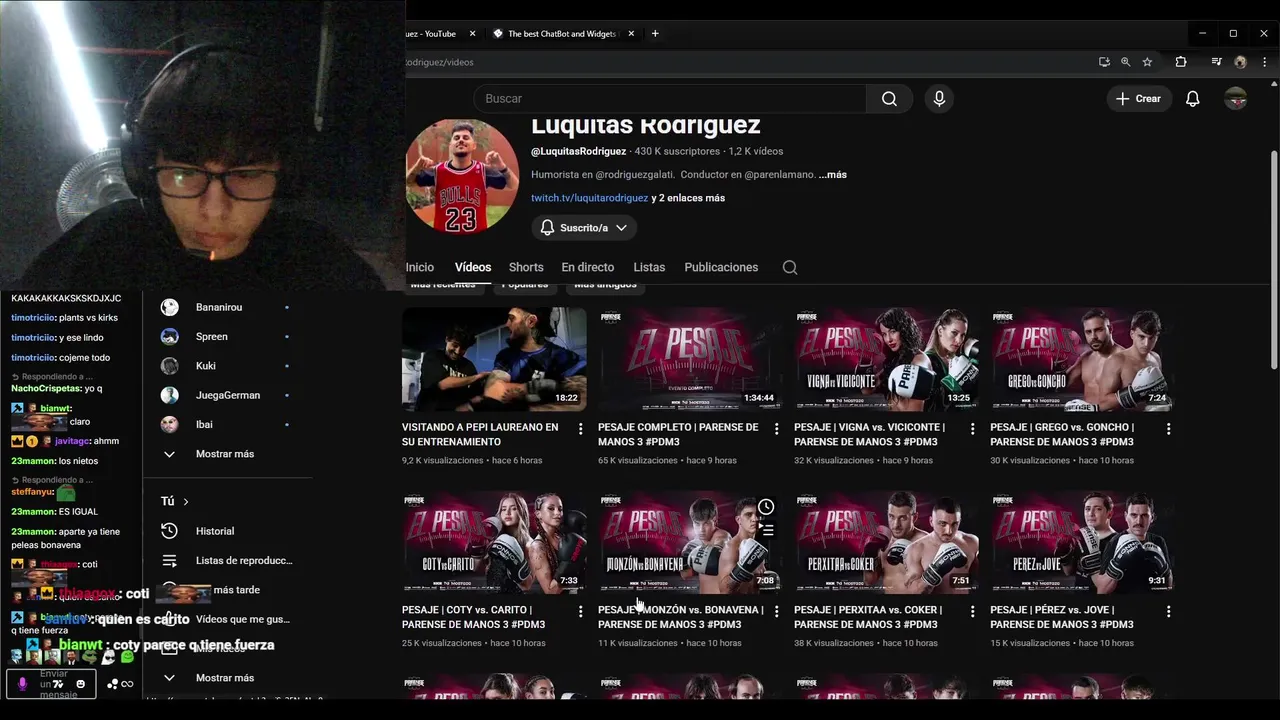Open options menu for Monzón vs. Bonavena video
This screenshot has height=720, width=1280.
pos(776,611)
